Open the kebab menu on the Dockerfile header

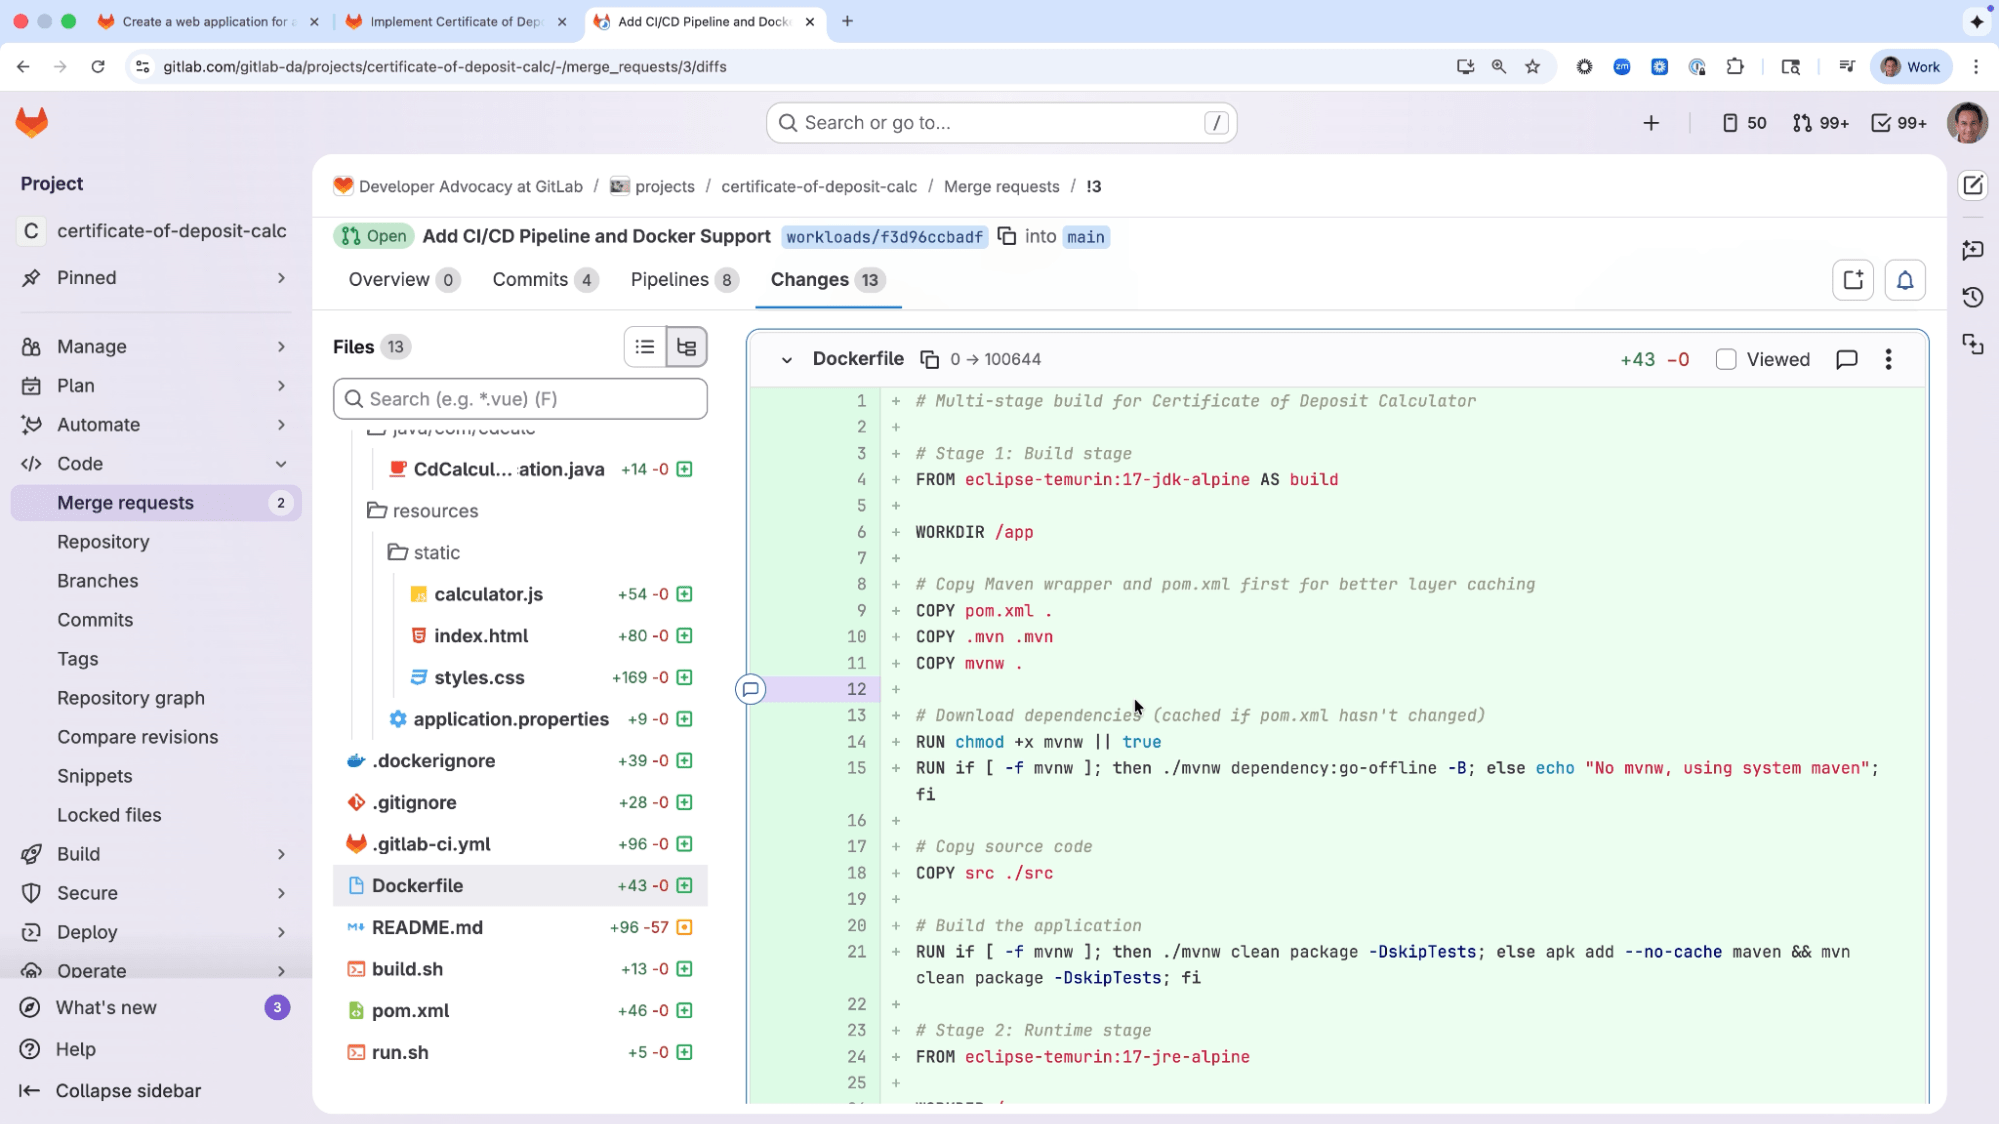tap(1888, 359)
